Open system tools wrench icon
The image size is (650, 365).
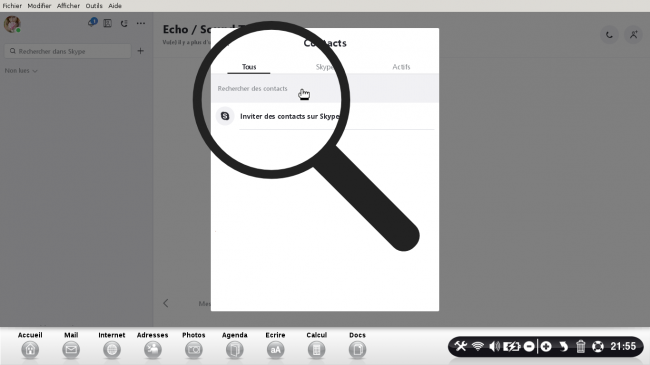pos(461,346)
